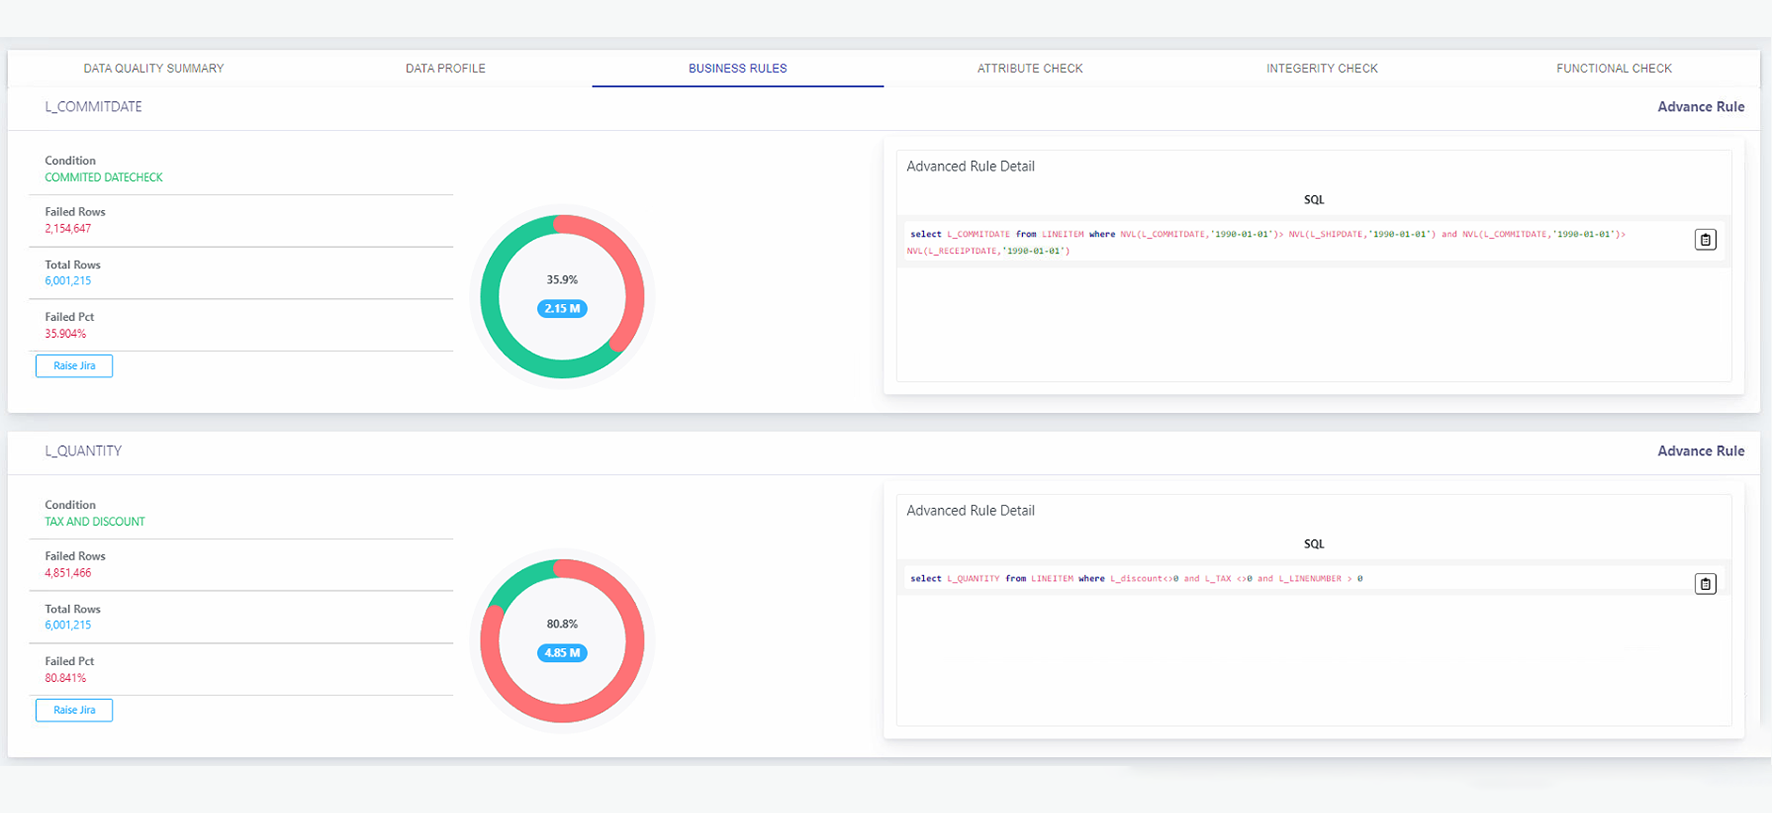Click the COMMITED DATECHECK condition name
Image resolution: width=1772 pixels, height=813 pixels.
104,177
